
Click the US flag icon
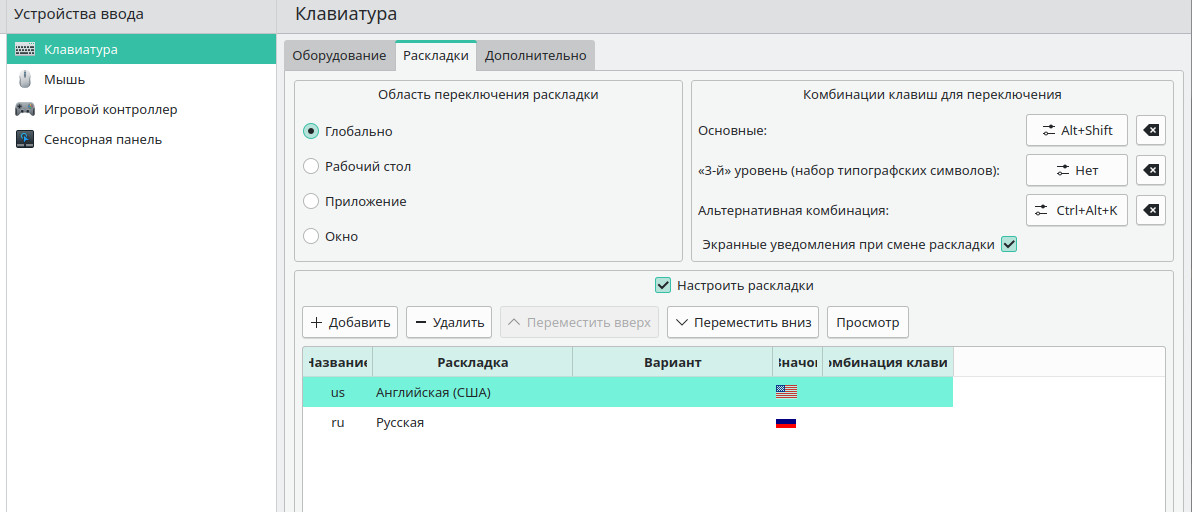pos(786,392)
